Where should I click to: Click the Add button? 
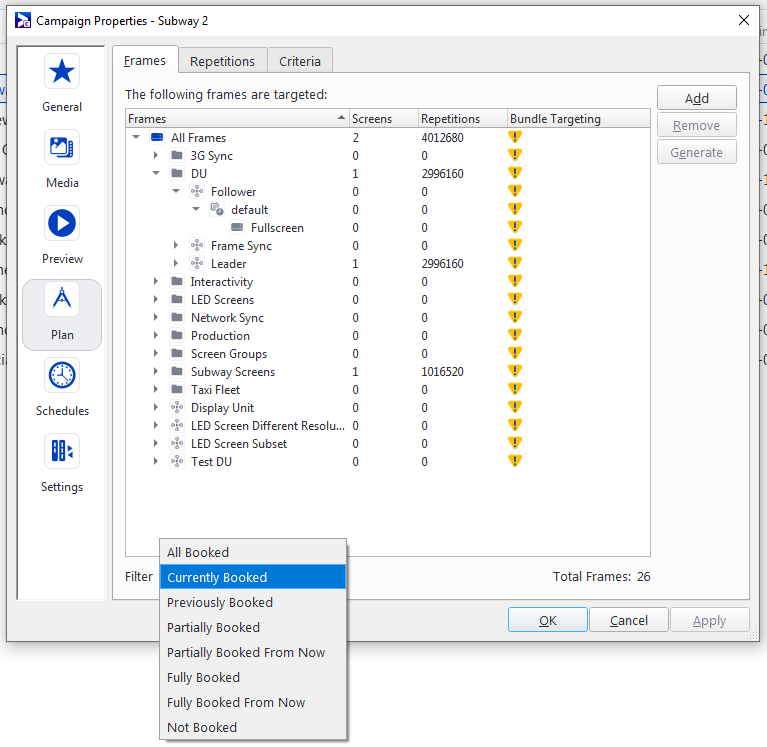pyautogui.click(x=696, y=98)
